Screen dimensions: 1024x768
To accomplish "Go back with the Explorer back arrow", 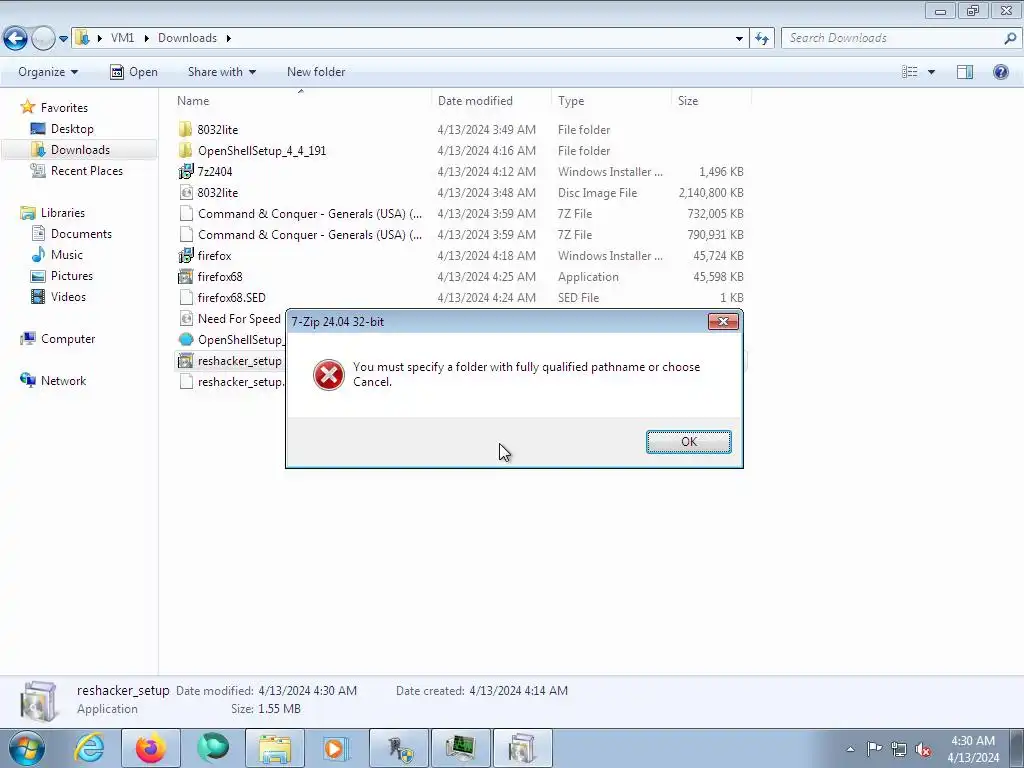I will coord(15,38).
